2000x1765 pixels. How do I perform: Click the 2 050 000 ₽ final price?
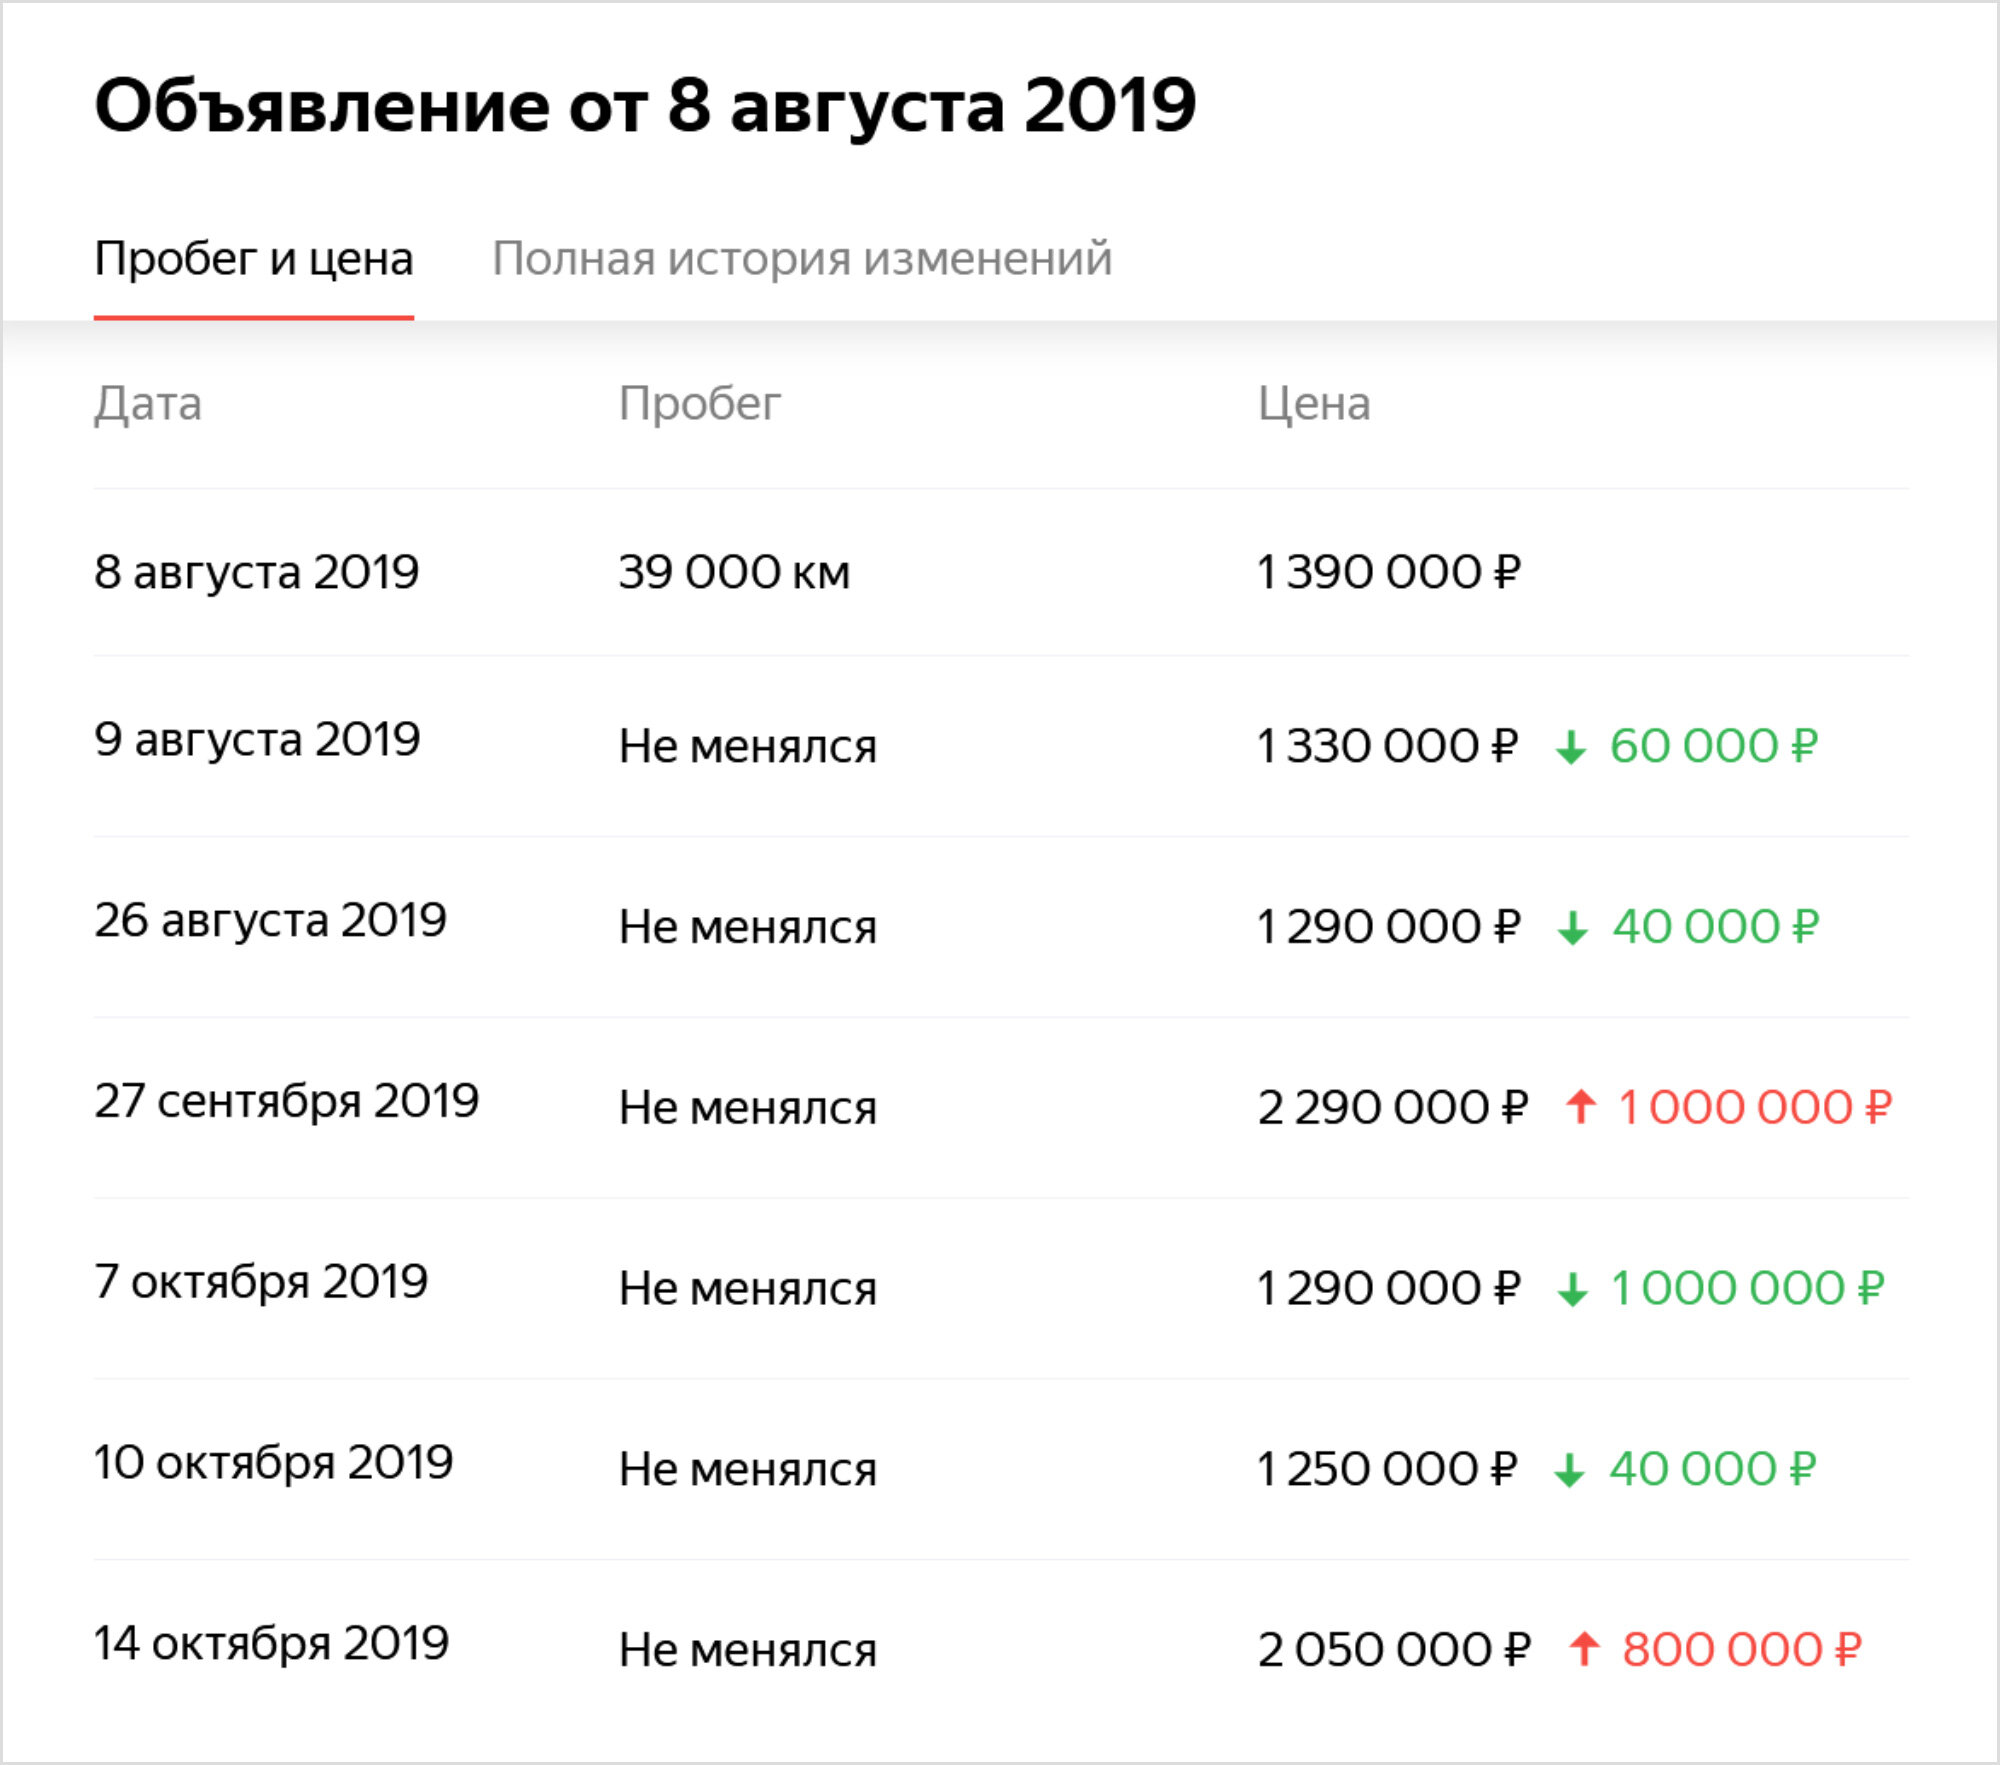click(1394, 1649)
